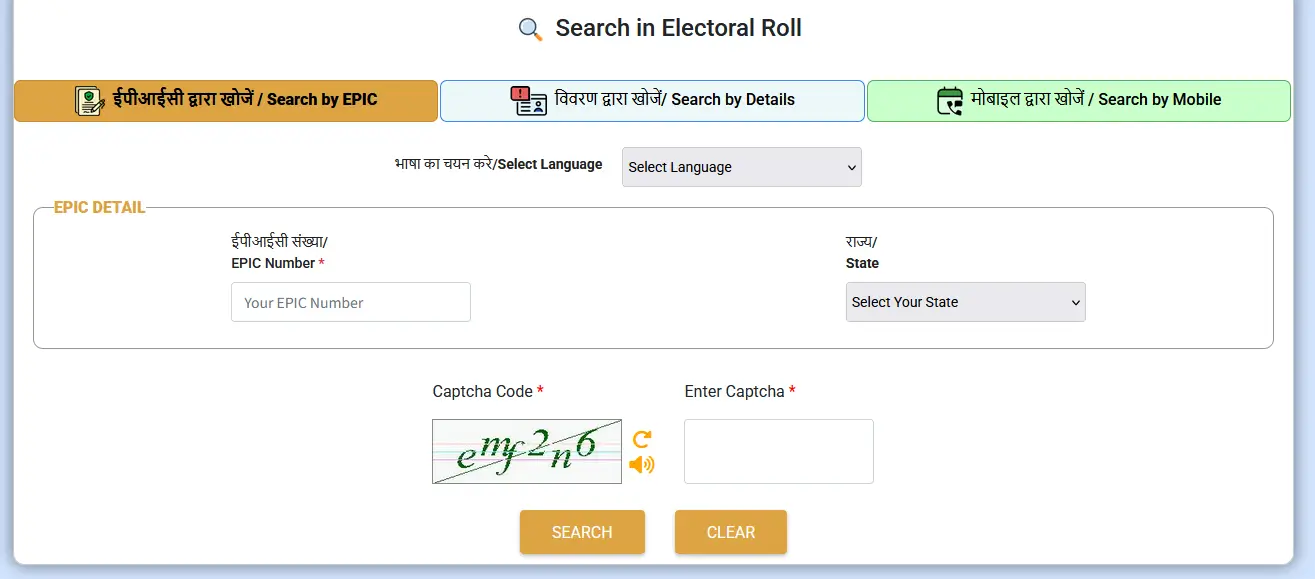Click inside the Enter Captcha box

pyautogui.click(x=778, y=451)
